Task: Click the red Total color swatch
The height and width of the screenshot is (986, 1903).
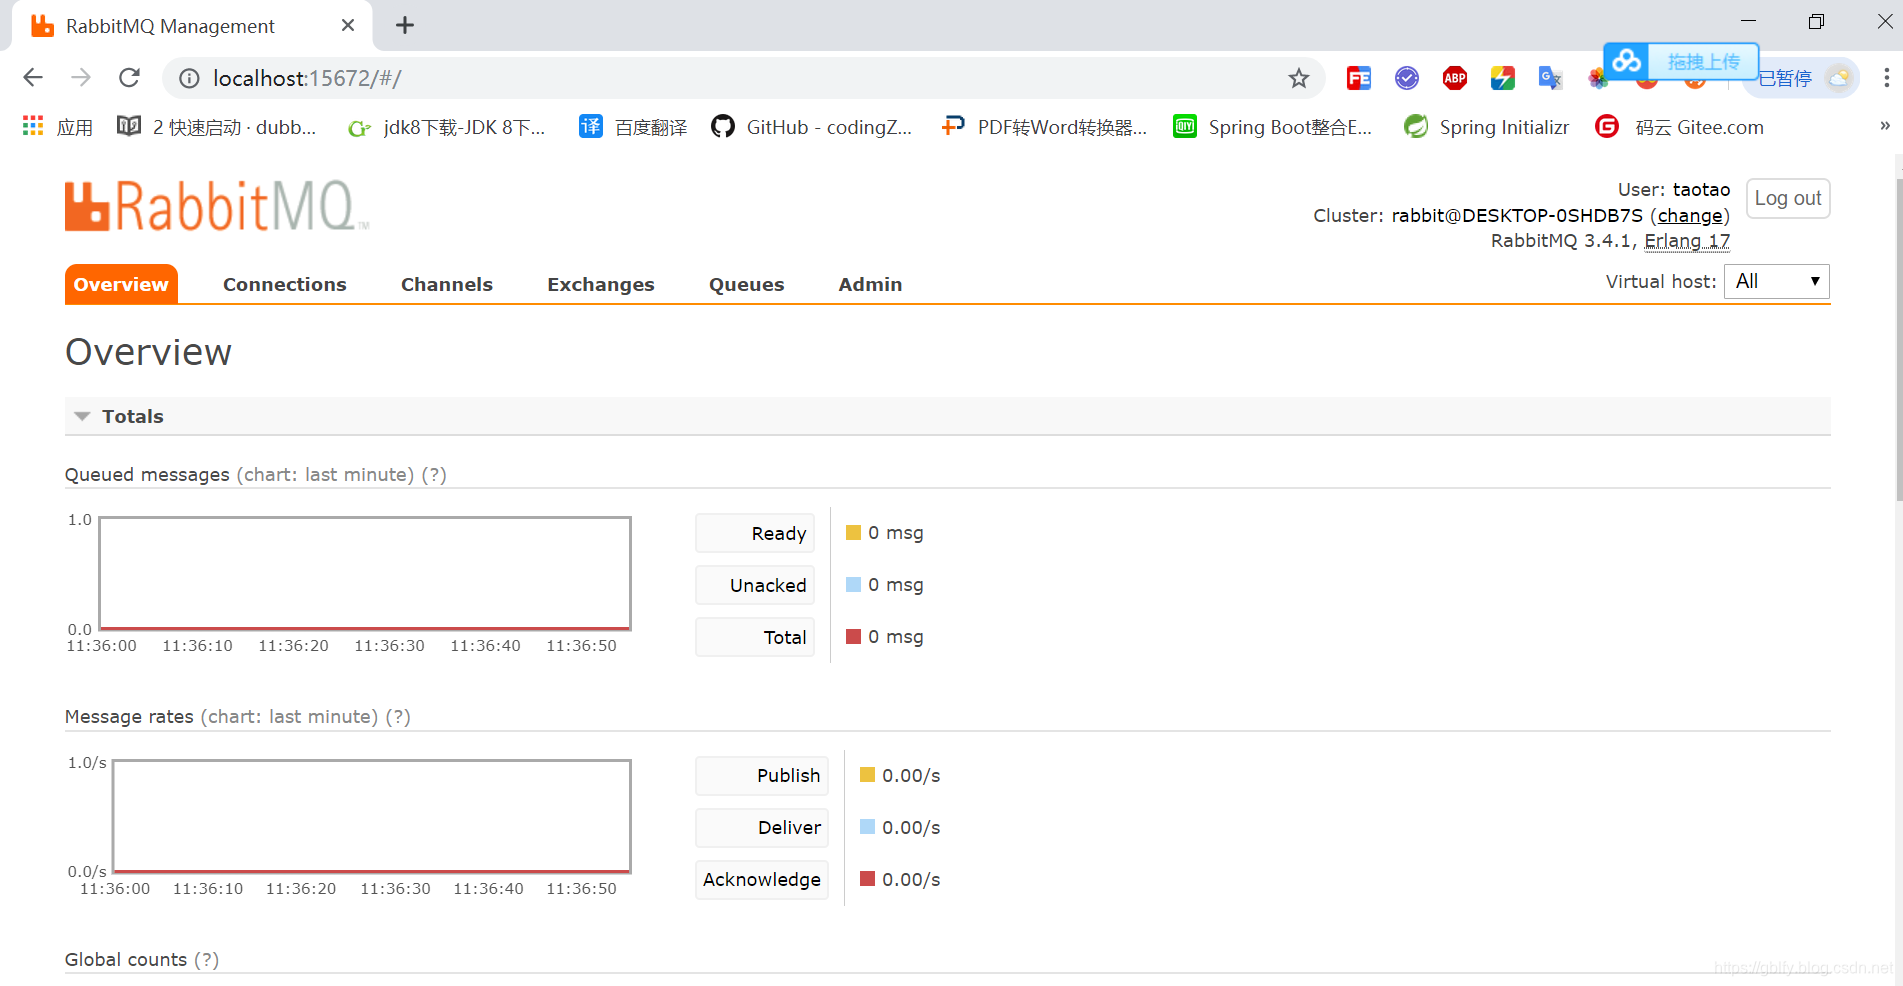Action: coord(854,636)
